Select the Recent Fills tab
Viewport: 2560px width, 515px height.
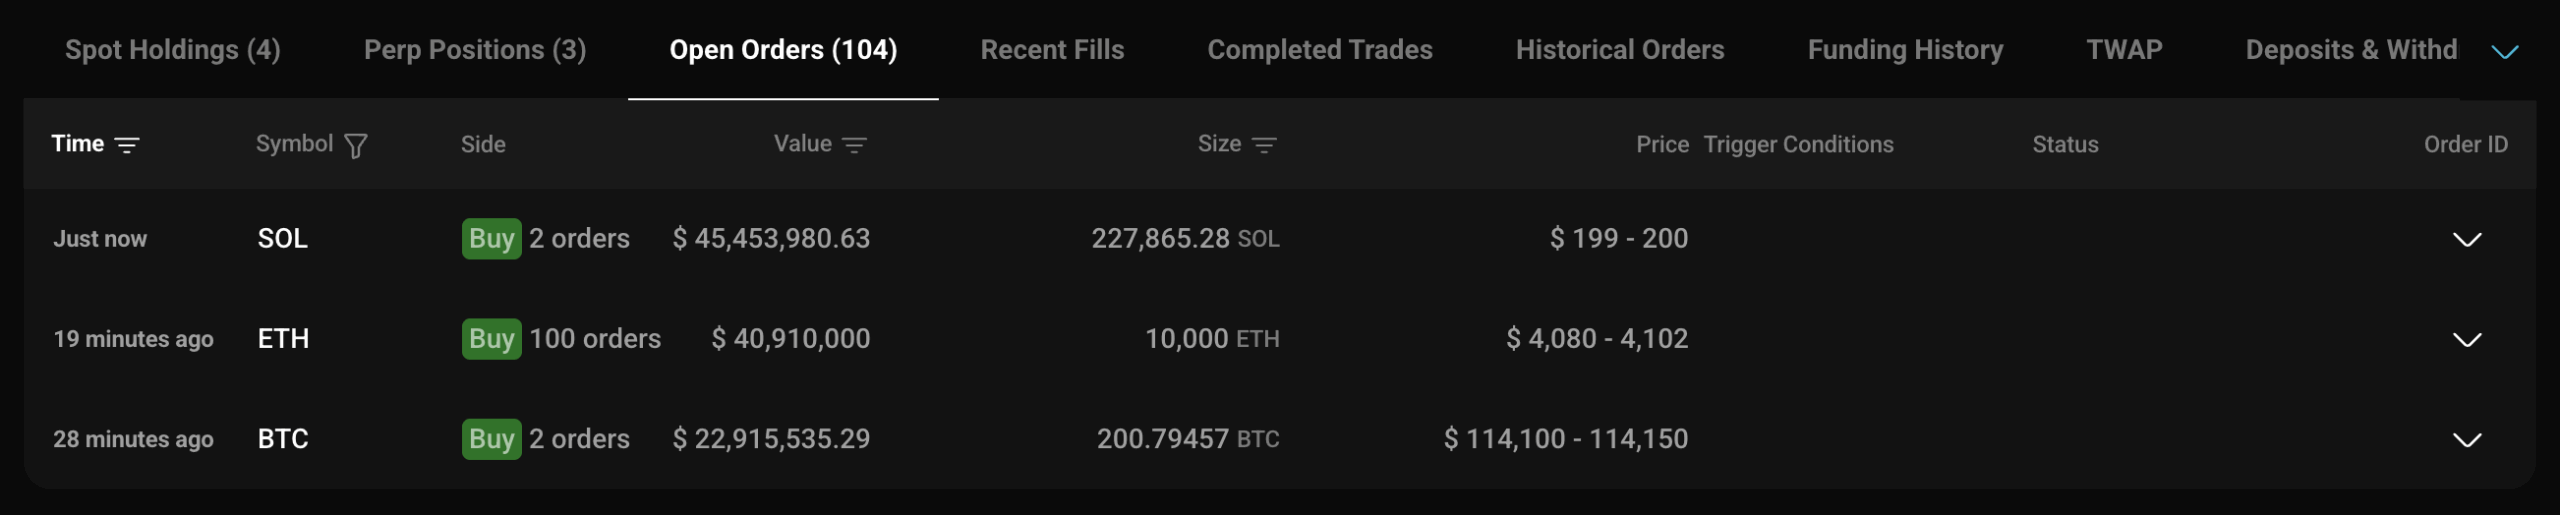tap(1052, 50)
